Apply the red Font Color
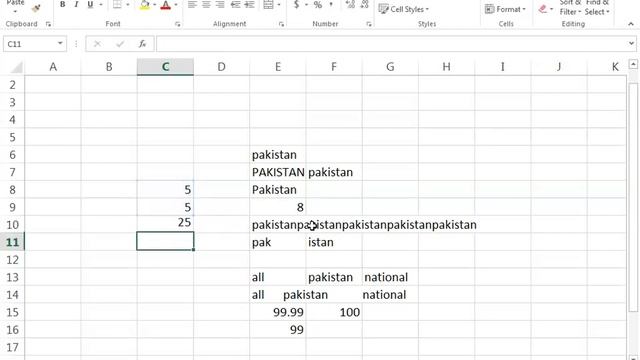Image resolution: width=640 pixels, height=360 pixels. [166, 5]
